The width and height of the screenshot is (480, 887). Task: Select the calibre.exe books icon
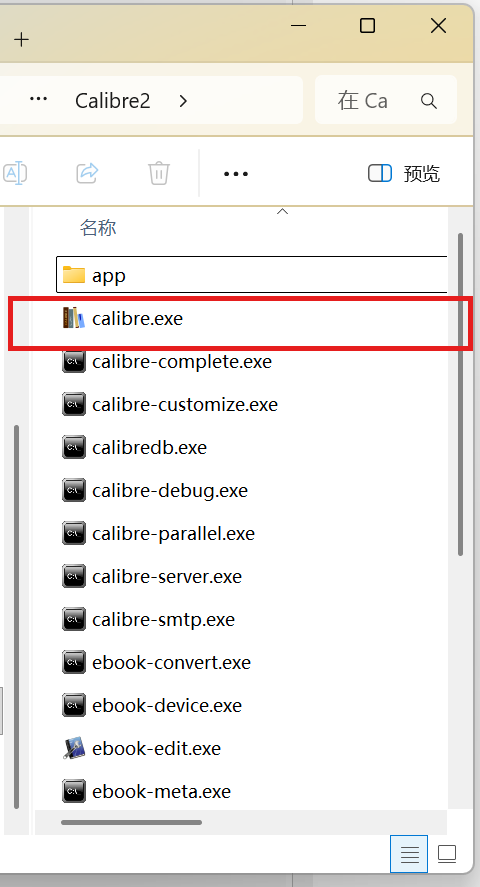(73, 318)
